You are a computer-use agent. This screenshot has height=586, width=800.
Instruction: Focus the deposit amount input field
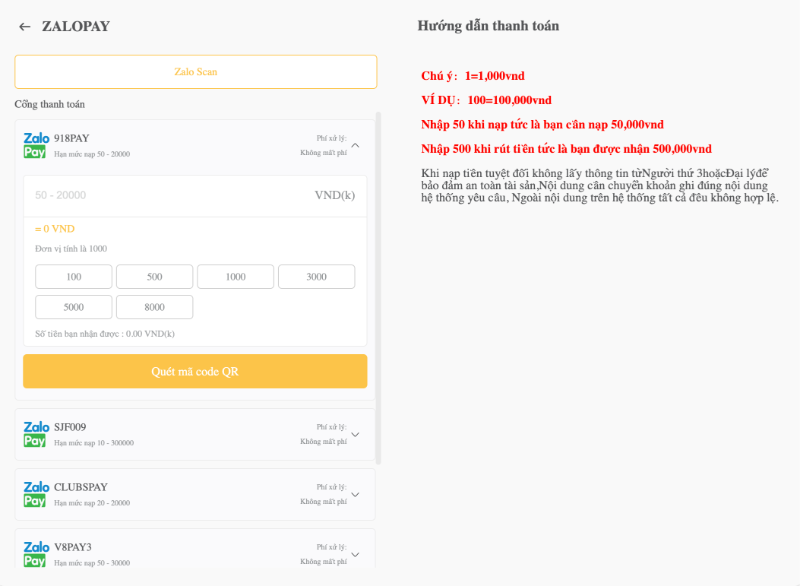pyautogui.click(x=170, y=195)
